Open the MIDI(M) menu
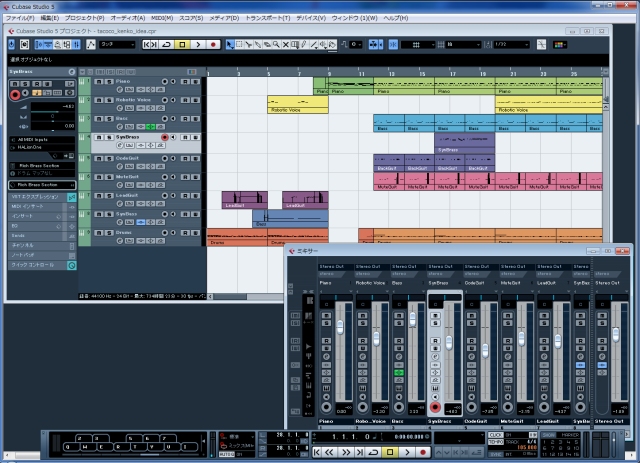 162,18
